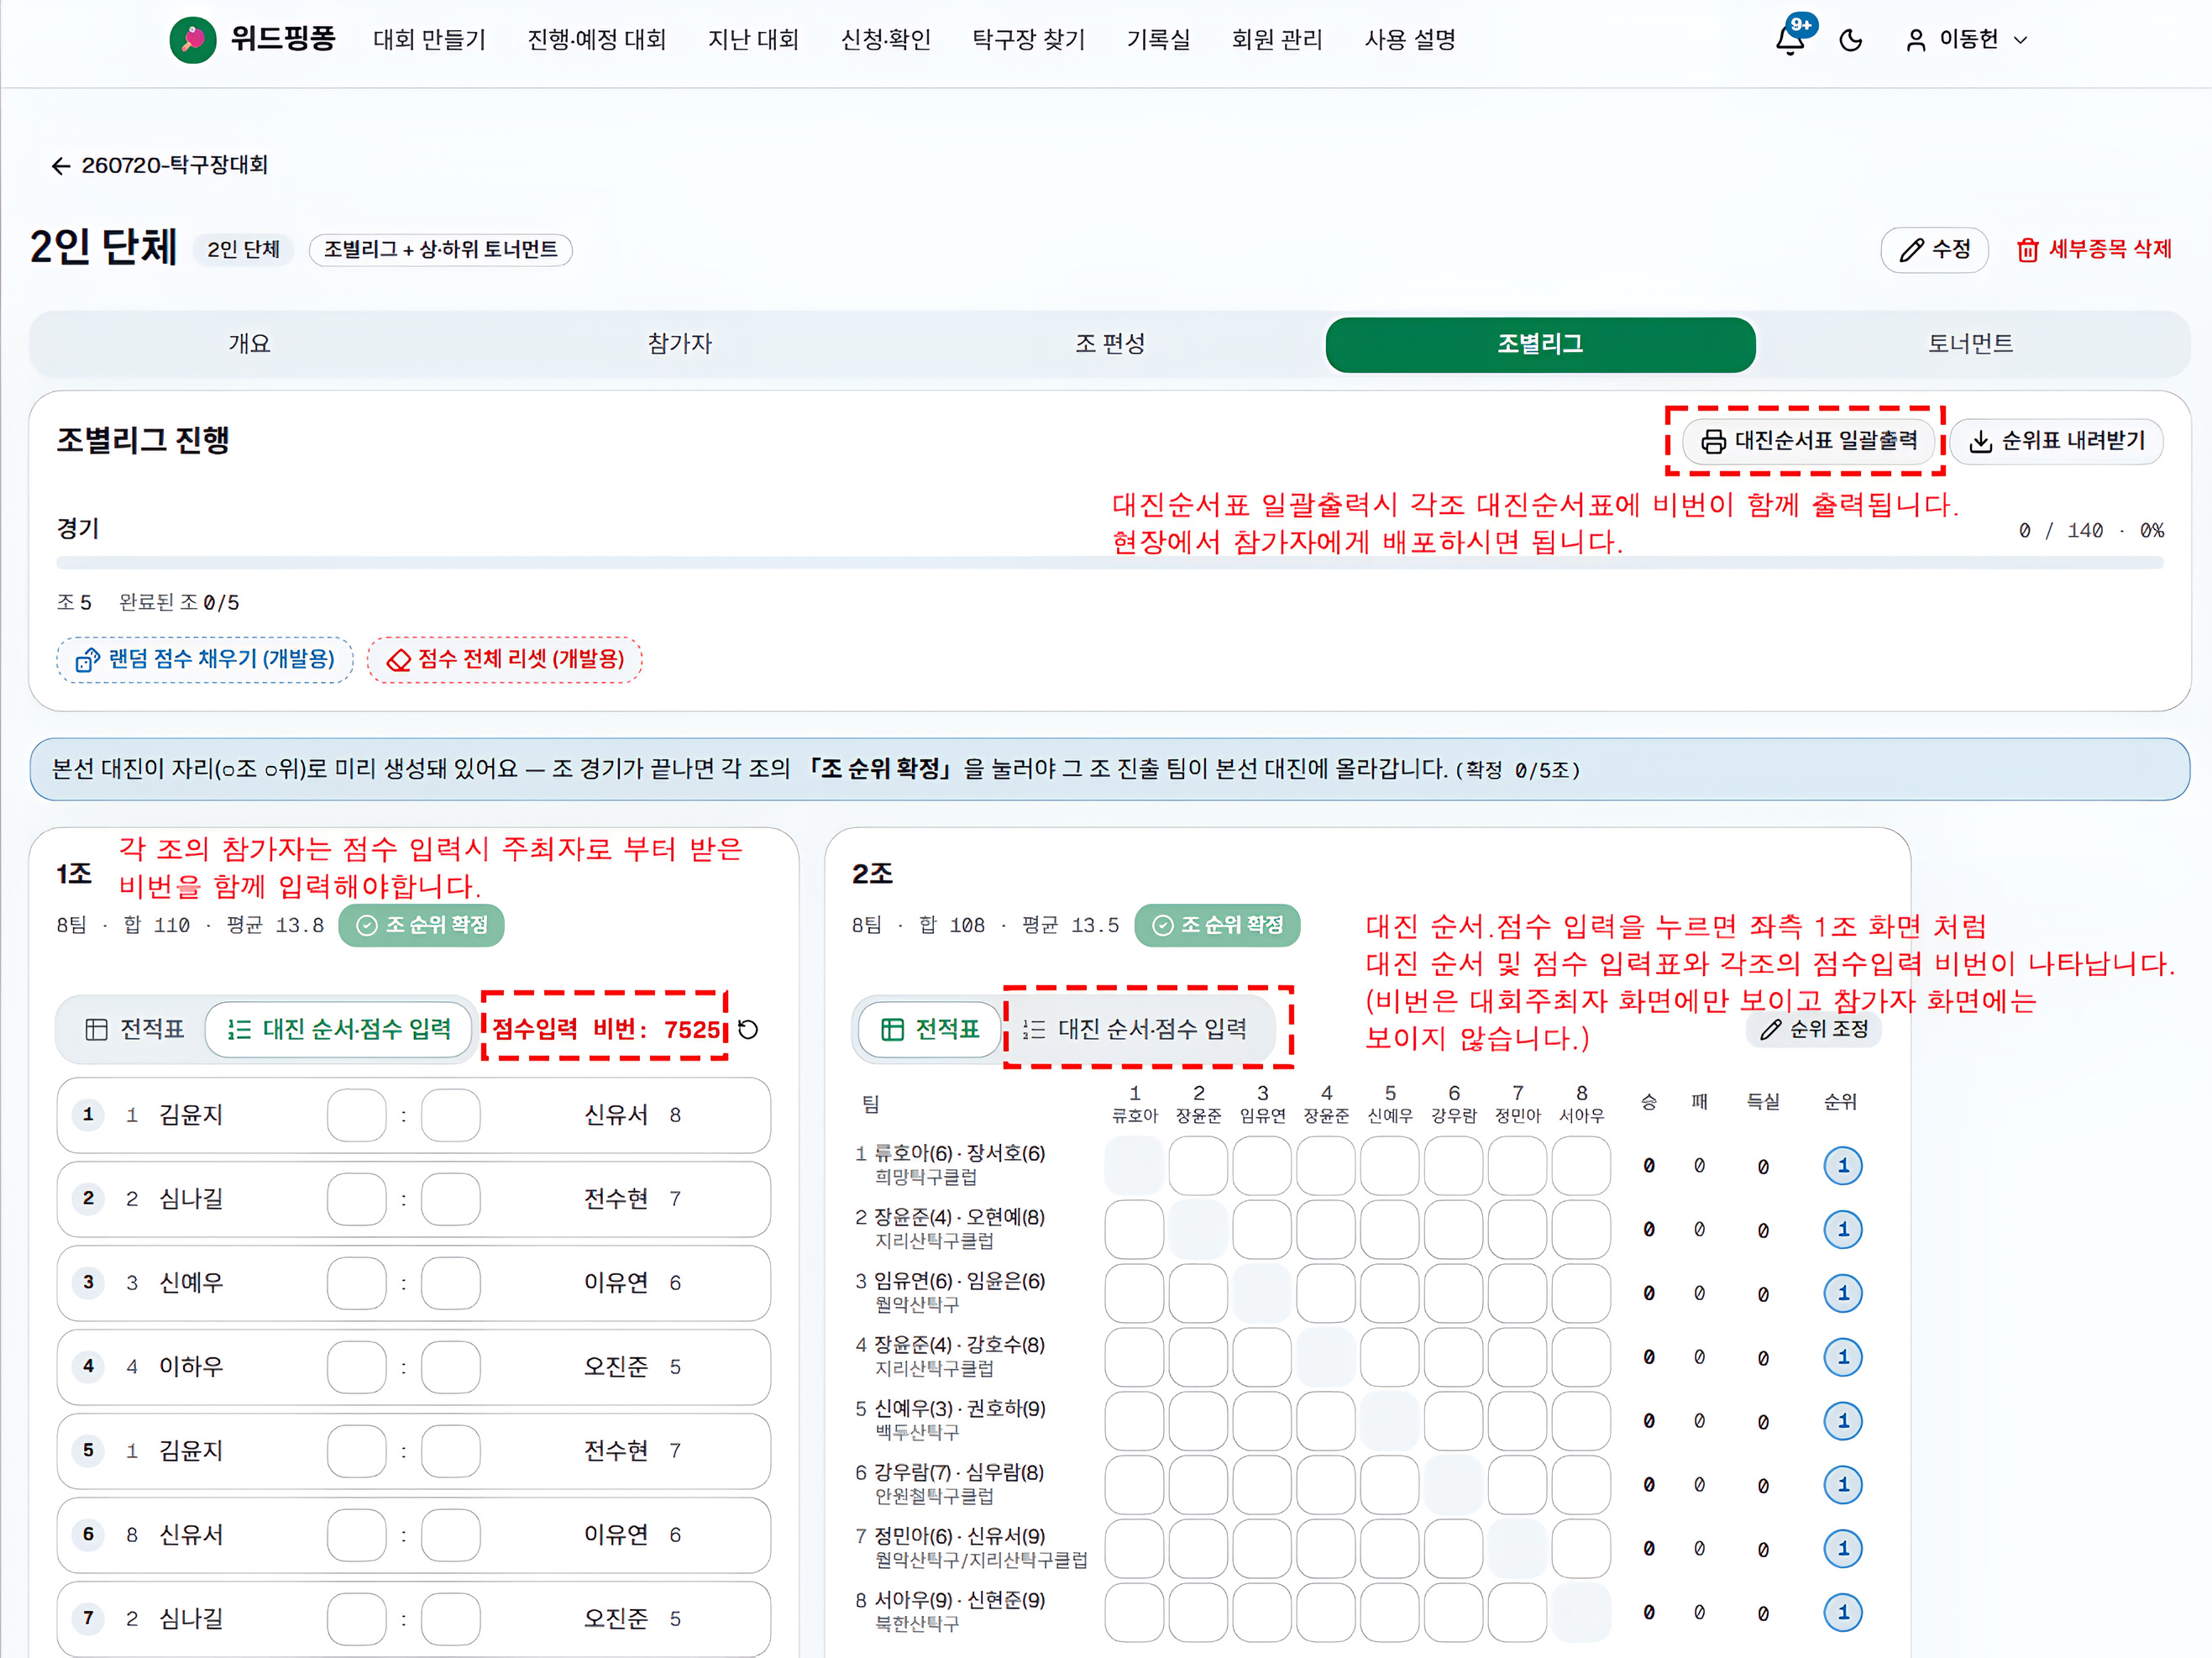Click rank badge for 류호아·장서호 team
The height and width of the screenshot is (1658, 2212).
point(1843,1165)
